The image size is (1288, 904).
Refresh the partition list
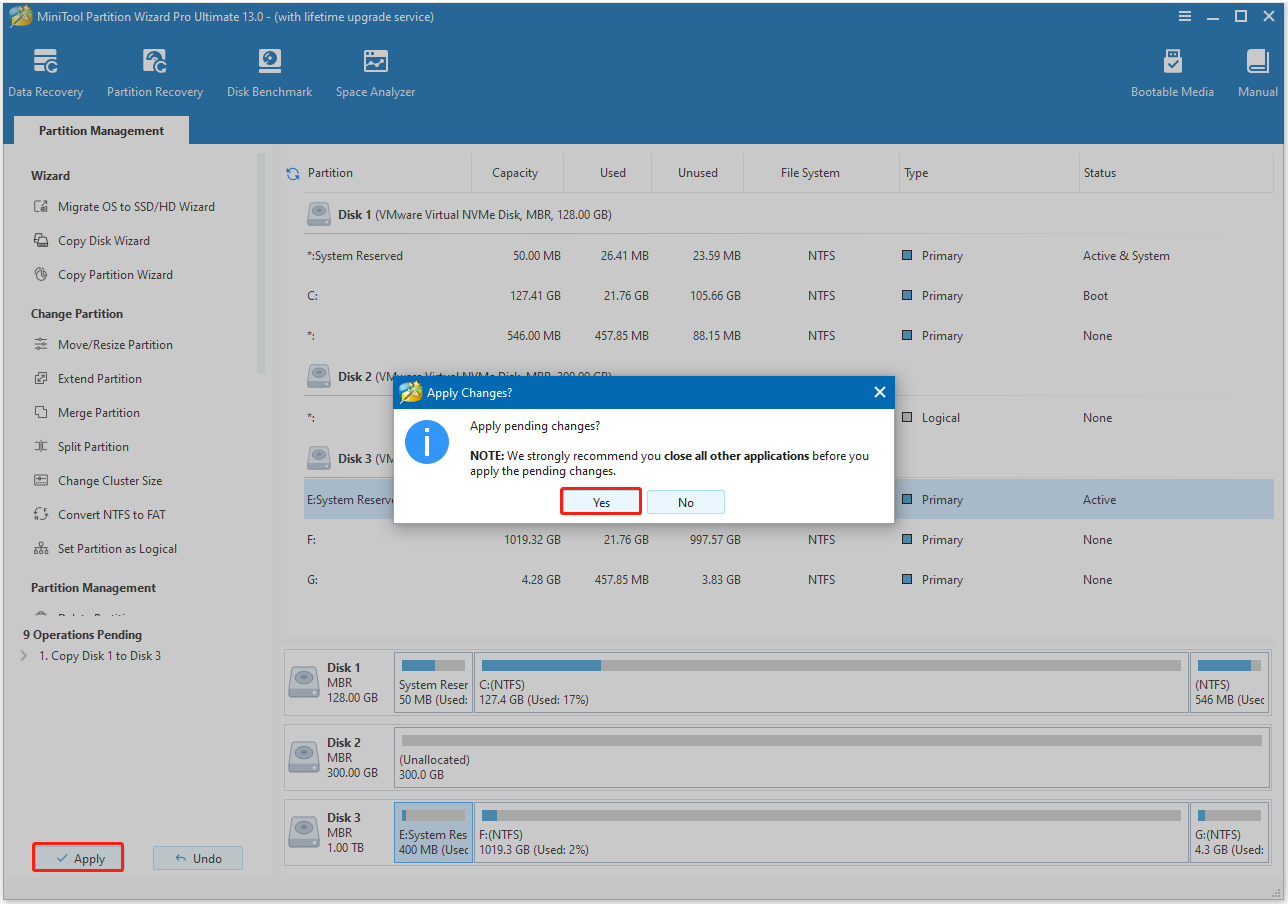[291, 172]
